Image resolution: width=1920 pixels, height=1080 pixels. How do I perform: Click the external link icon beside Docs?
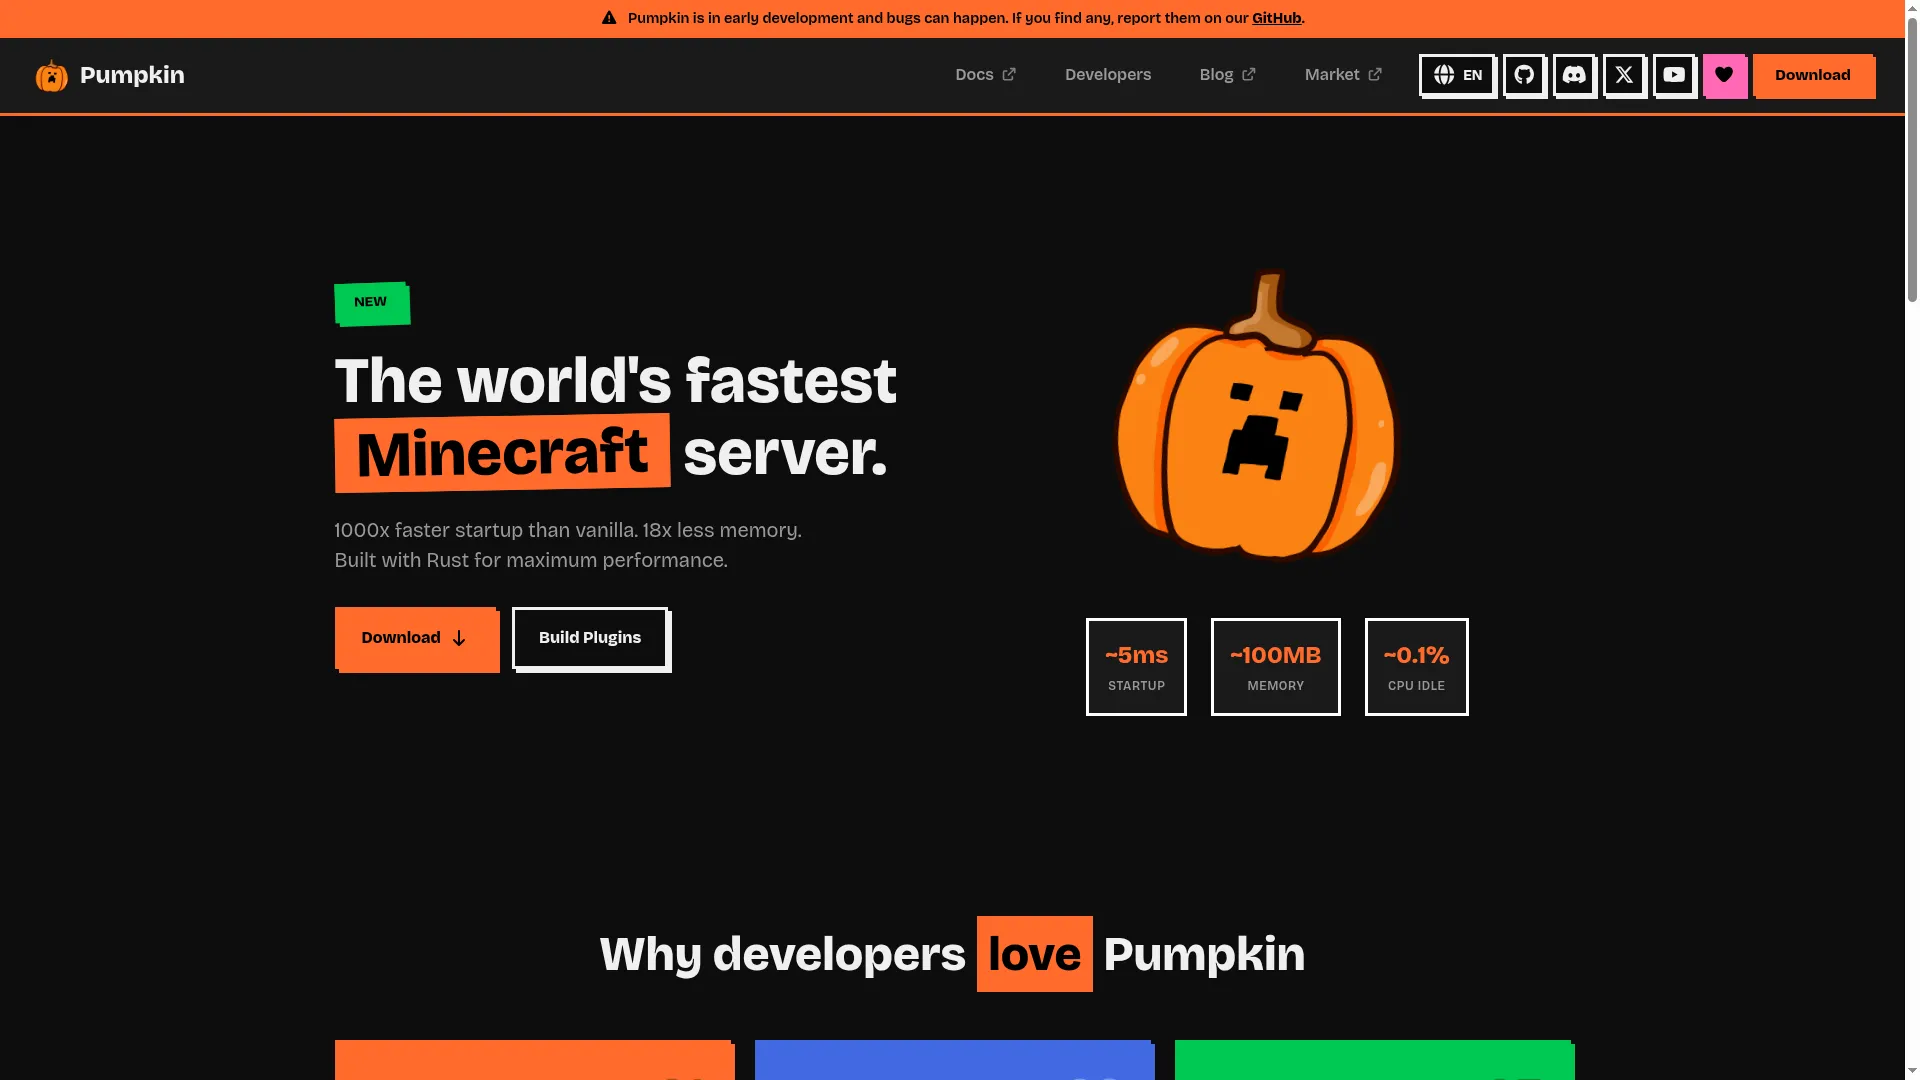[1009, 75]
